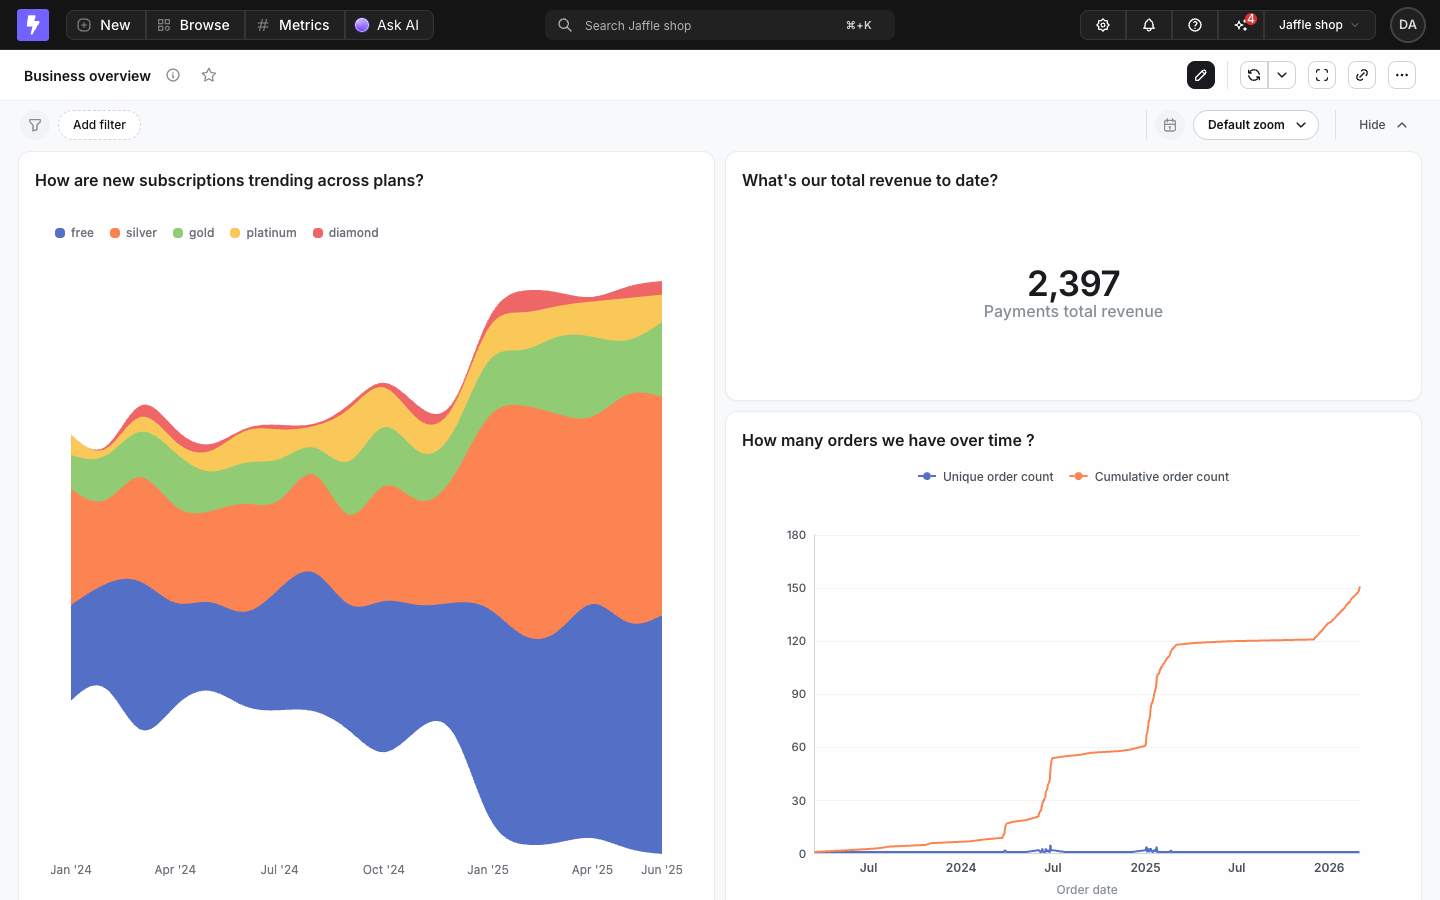Click the 2,397 revenue value
This screenshot has height=900, width=1440.
coord(1073,283)
